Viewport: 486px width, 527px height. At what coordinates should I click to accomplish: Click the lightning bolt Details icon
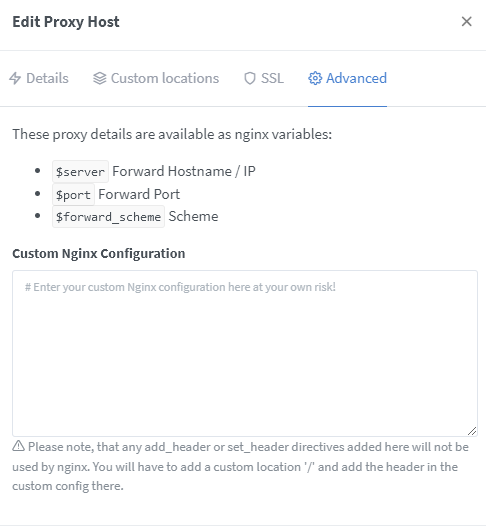(x=15, y=78)
